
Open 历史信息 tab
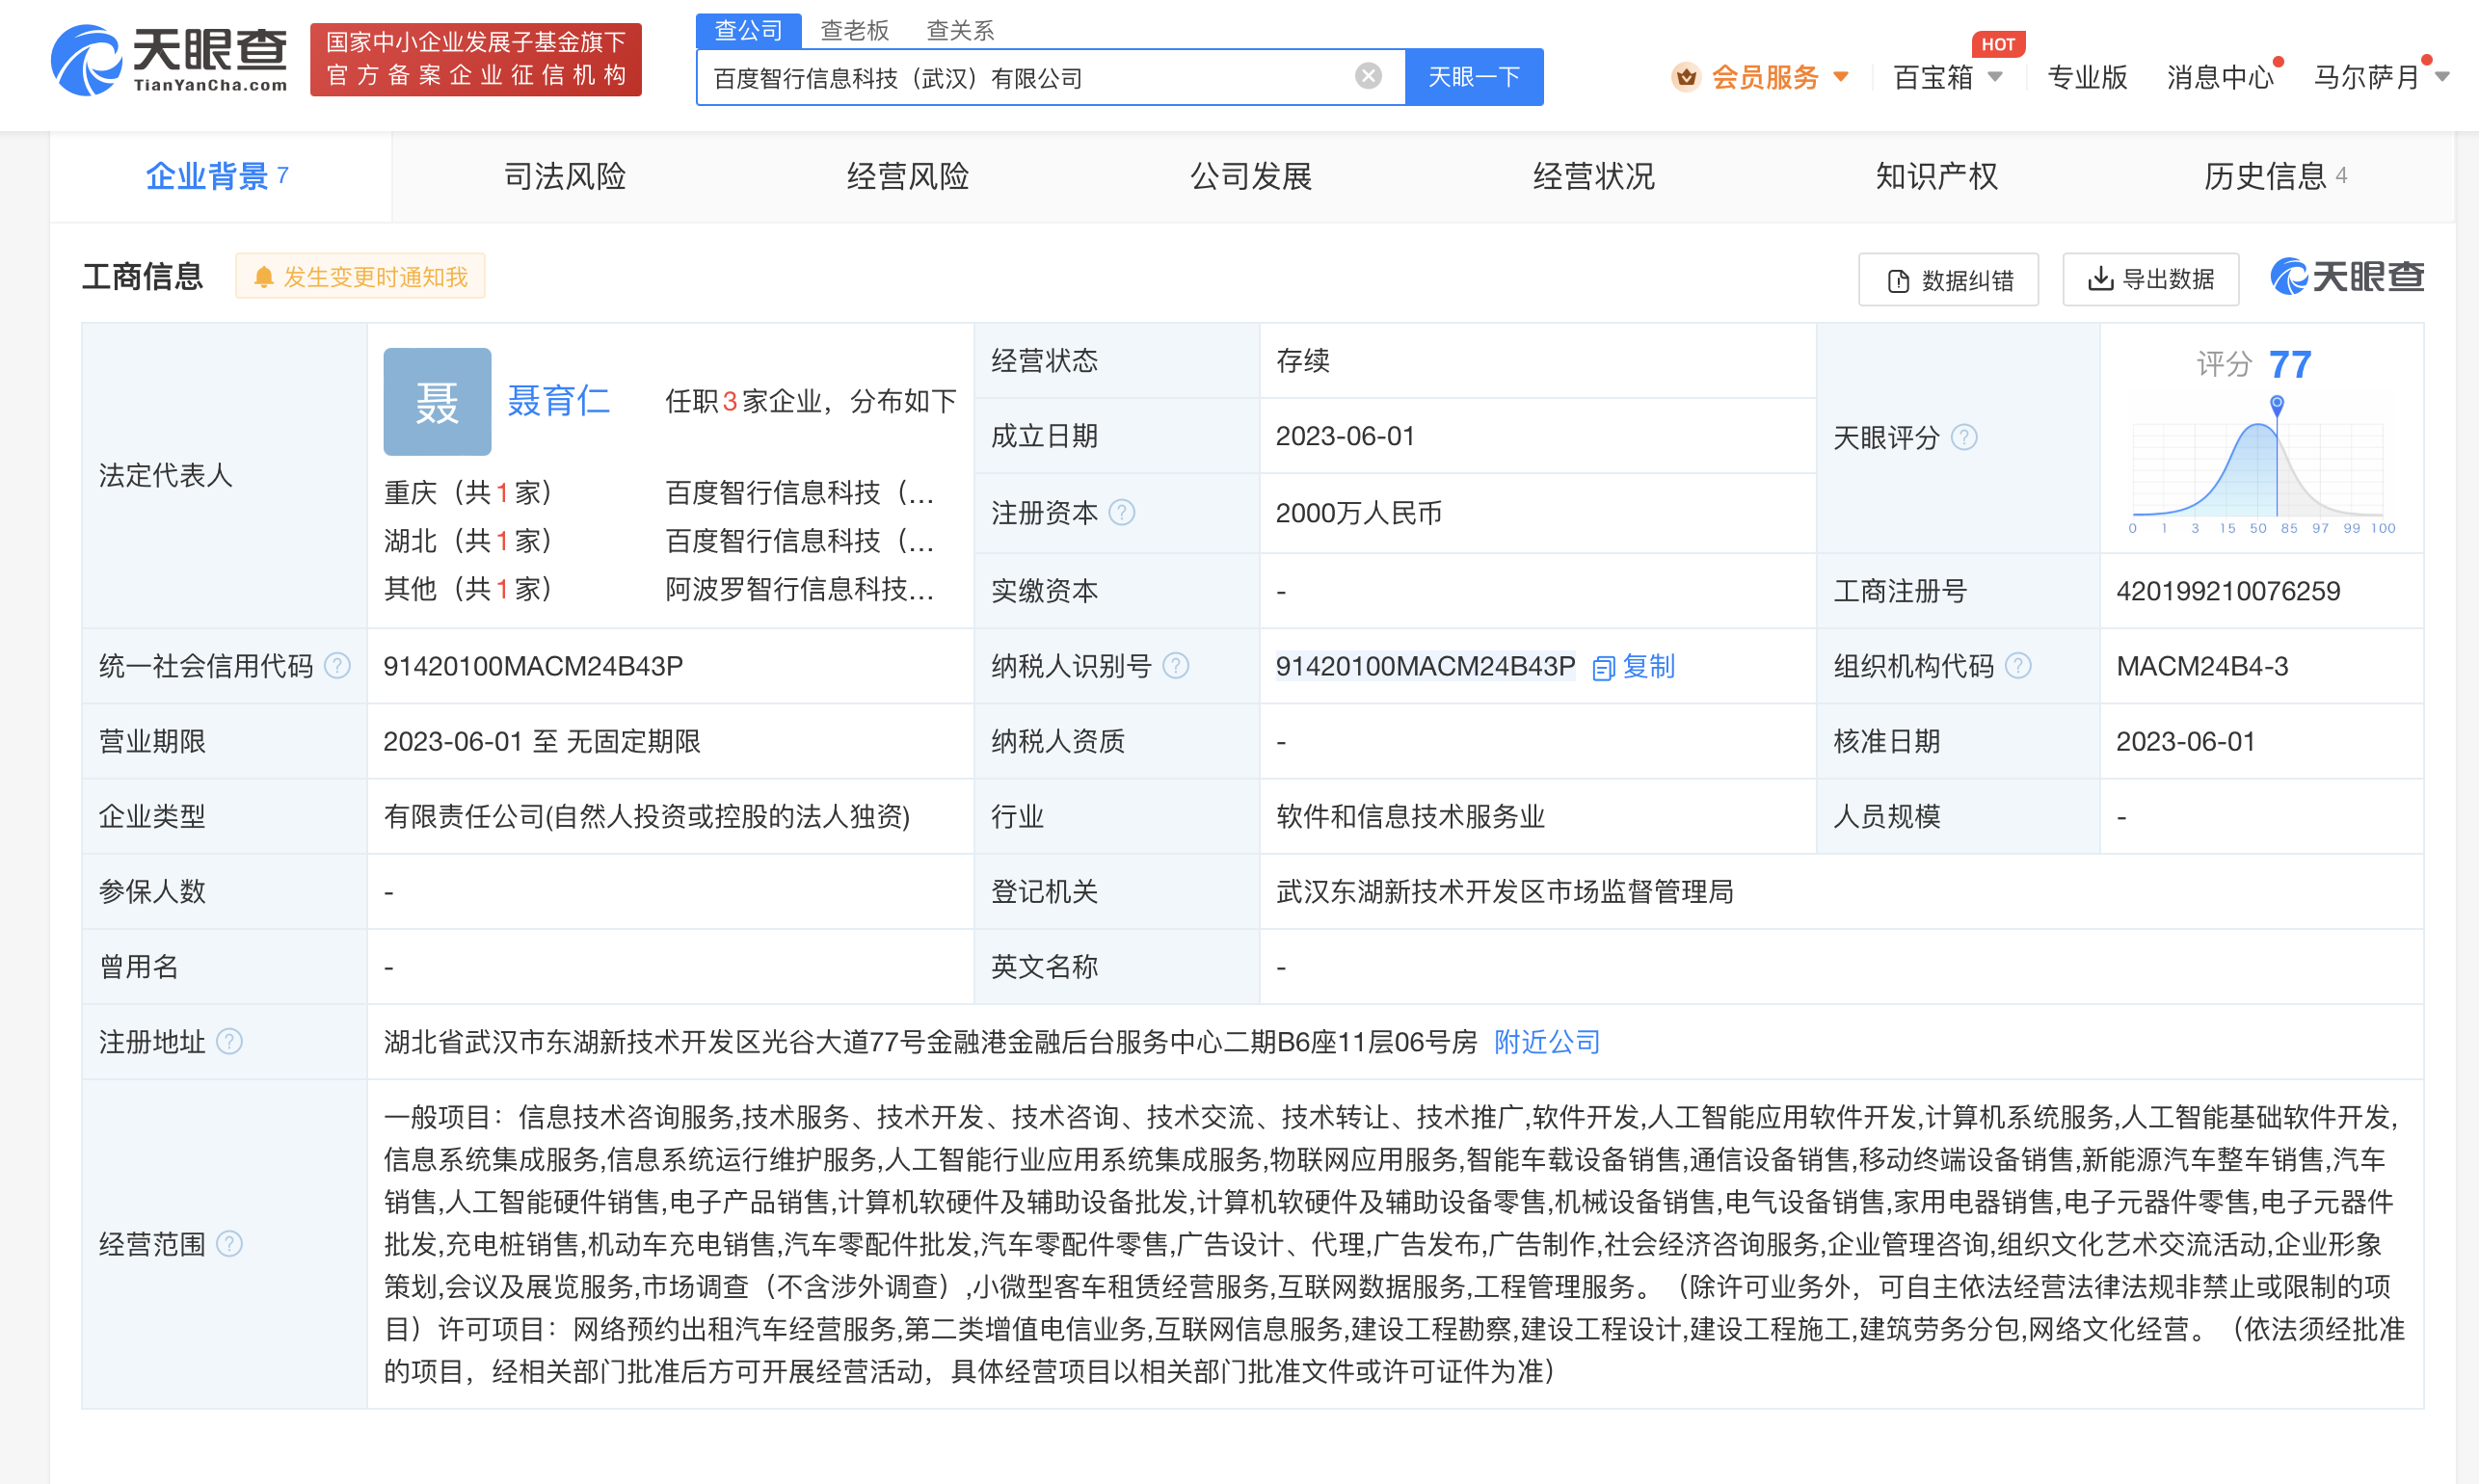coord(2277,176)
